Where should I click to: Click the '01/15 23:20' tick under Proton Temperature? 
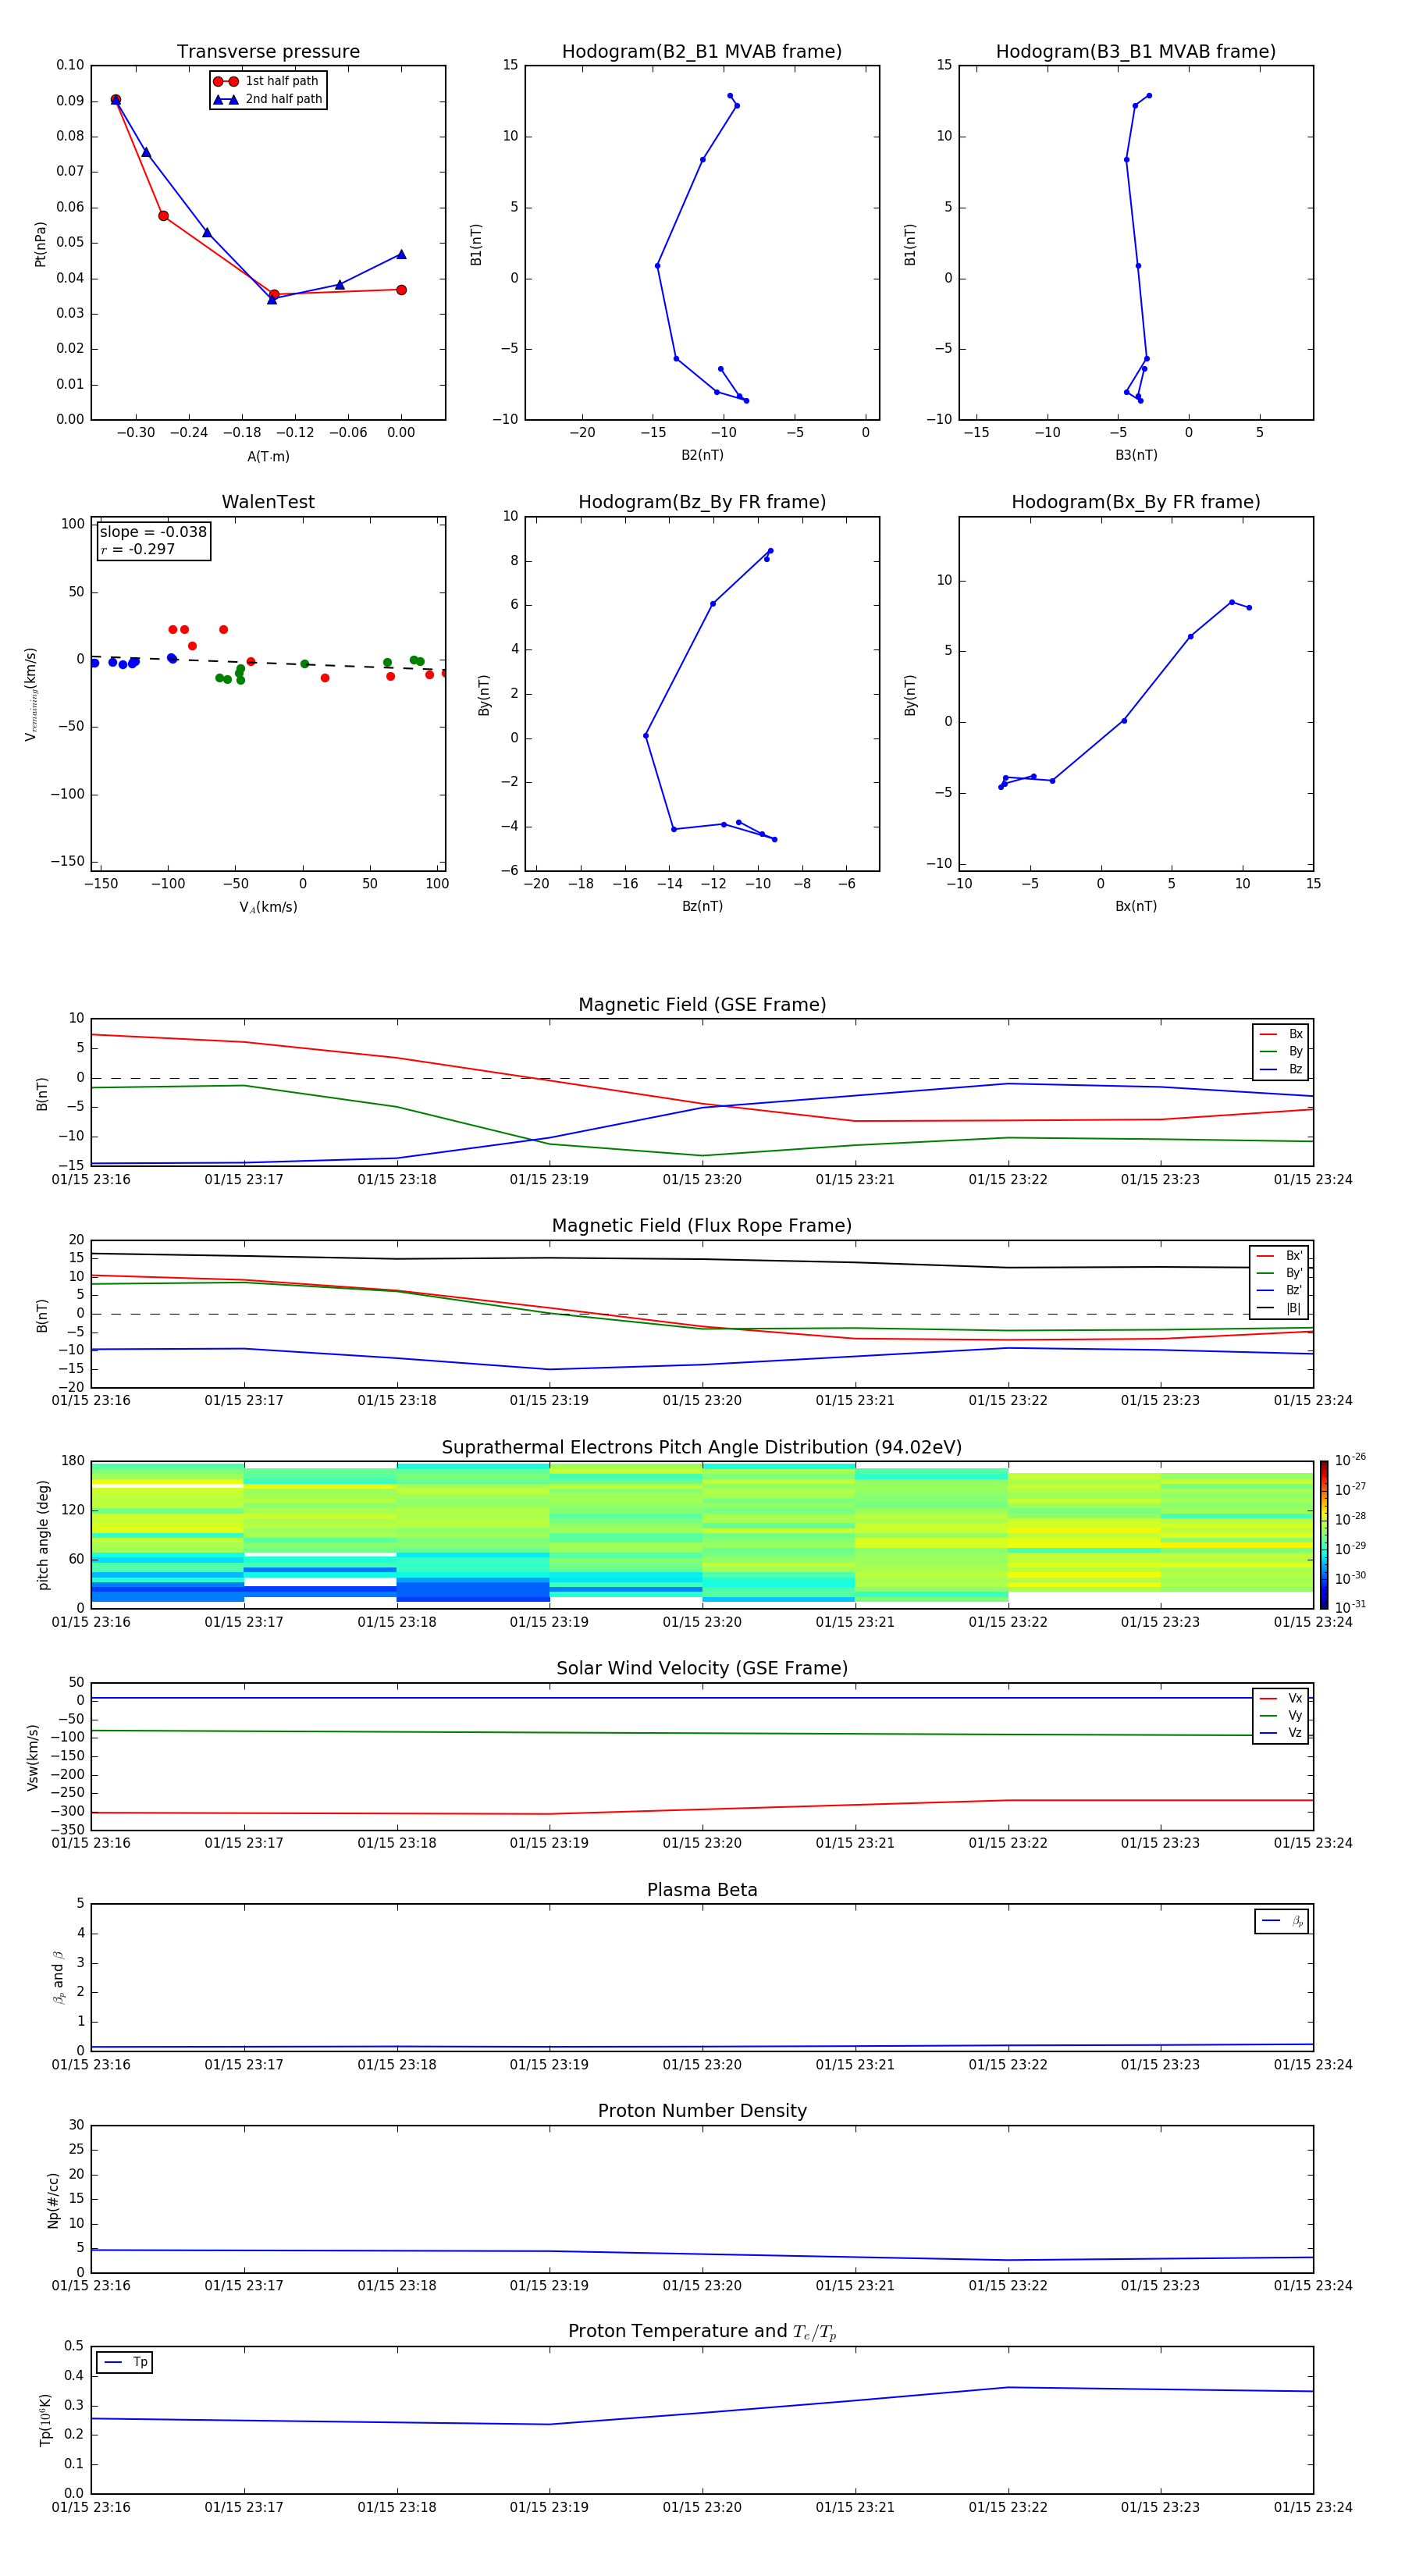click(x=702, y=2507)
